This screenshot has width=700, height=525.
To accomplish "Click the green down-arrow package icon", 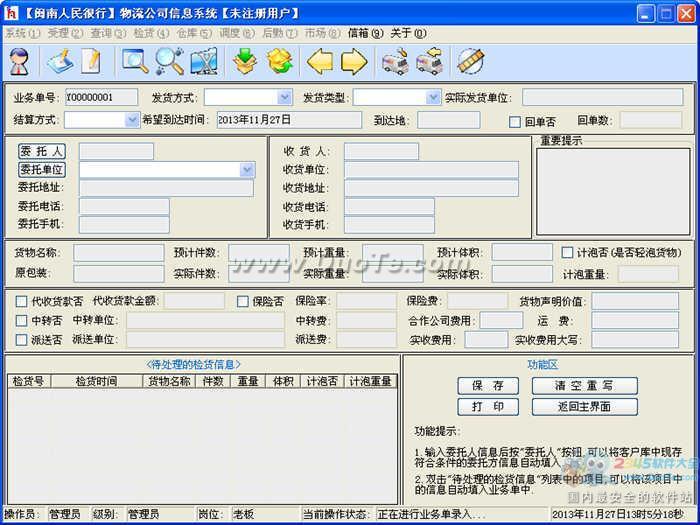I will tap(245, 61).
